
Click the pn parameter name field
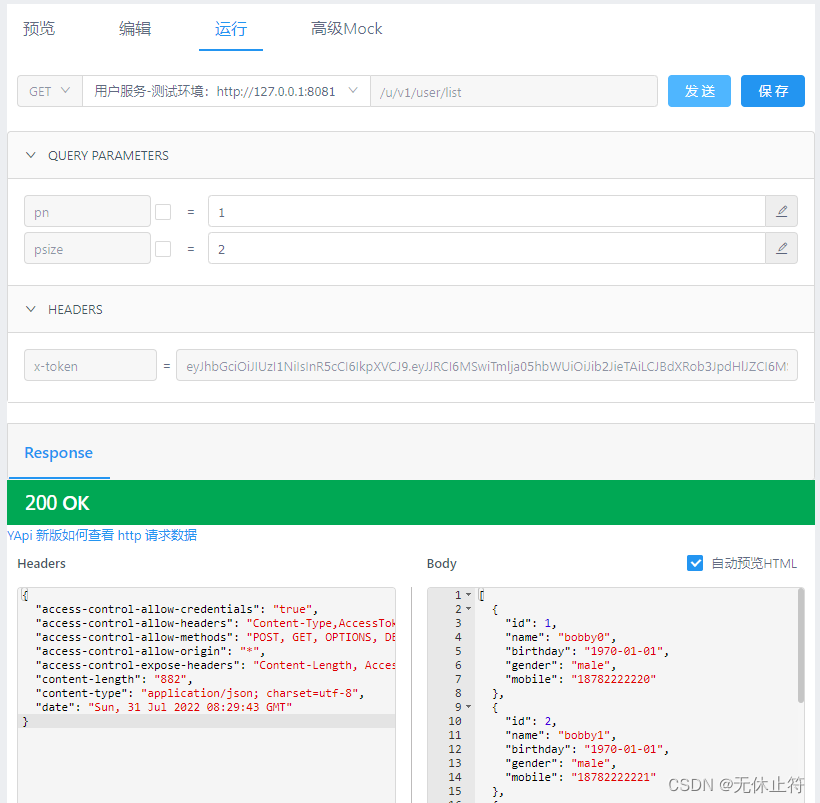[x=87, y=211]
